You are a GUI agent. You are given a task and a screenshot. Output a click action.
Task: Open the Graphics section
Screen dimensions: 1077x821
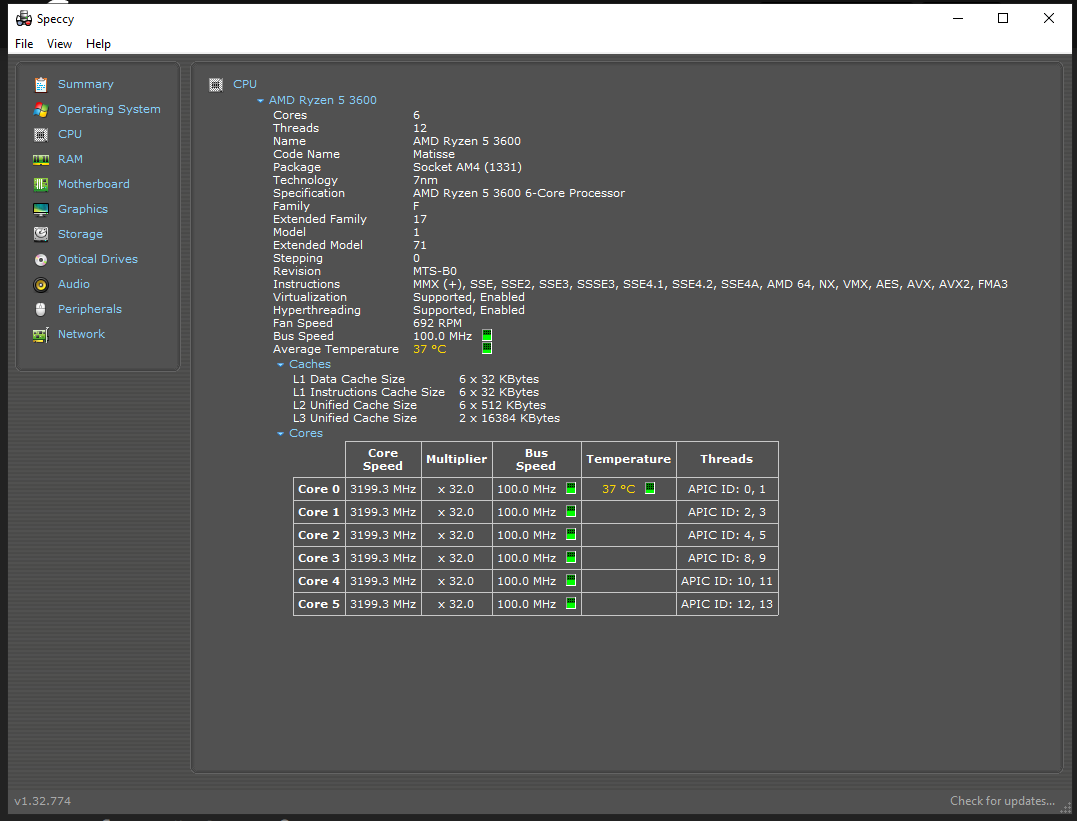pyautogui.click(x=82, y=209)
